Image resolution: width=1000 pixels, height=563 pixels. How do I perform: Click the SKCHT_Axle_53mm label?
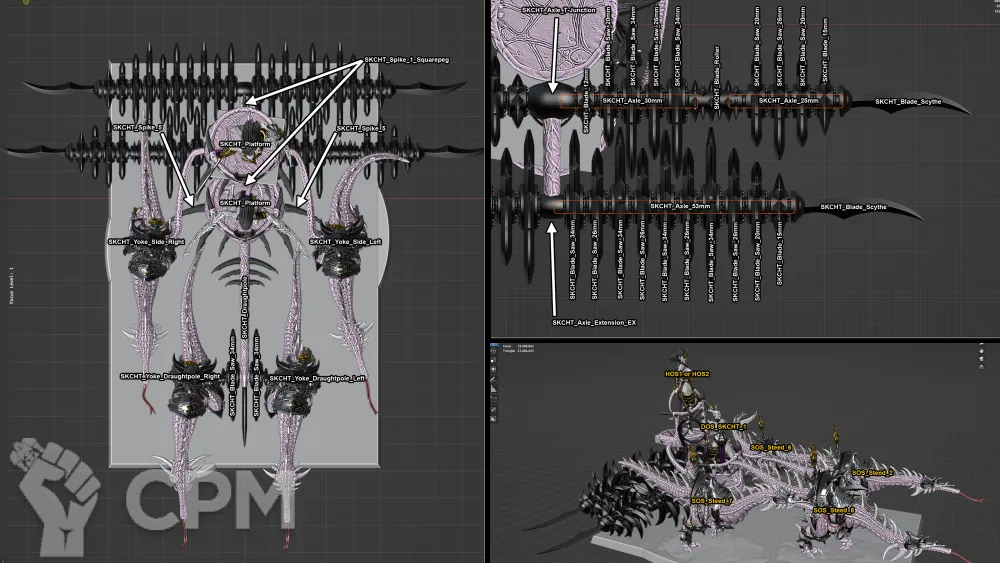(x=680, y=206)
